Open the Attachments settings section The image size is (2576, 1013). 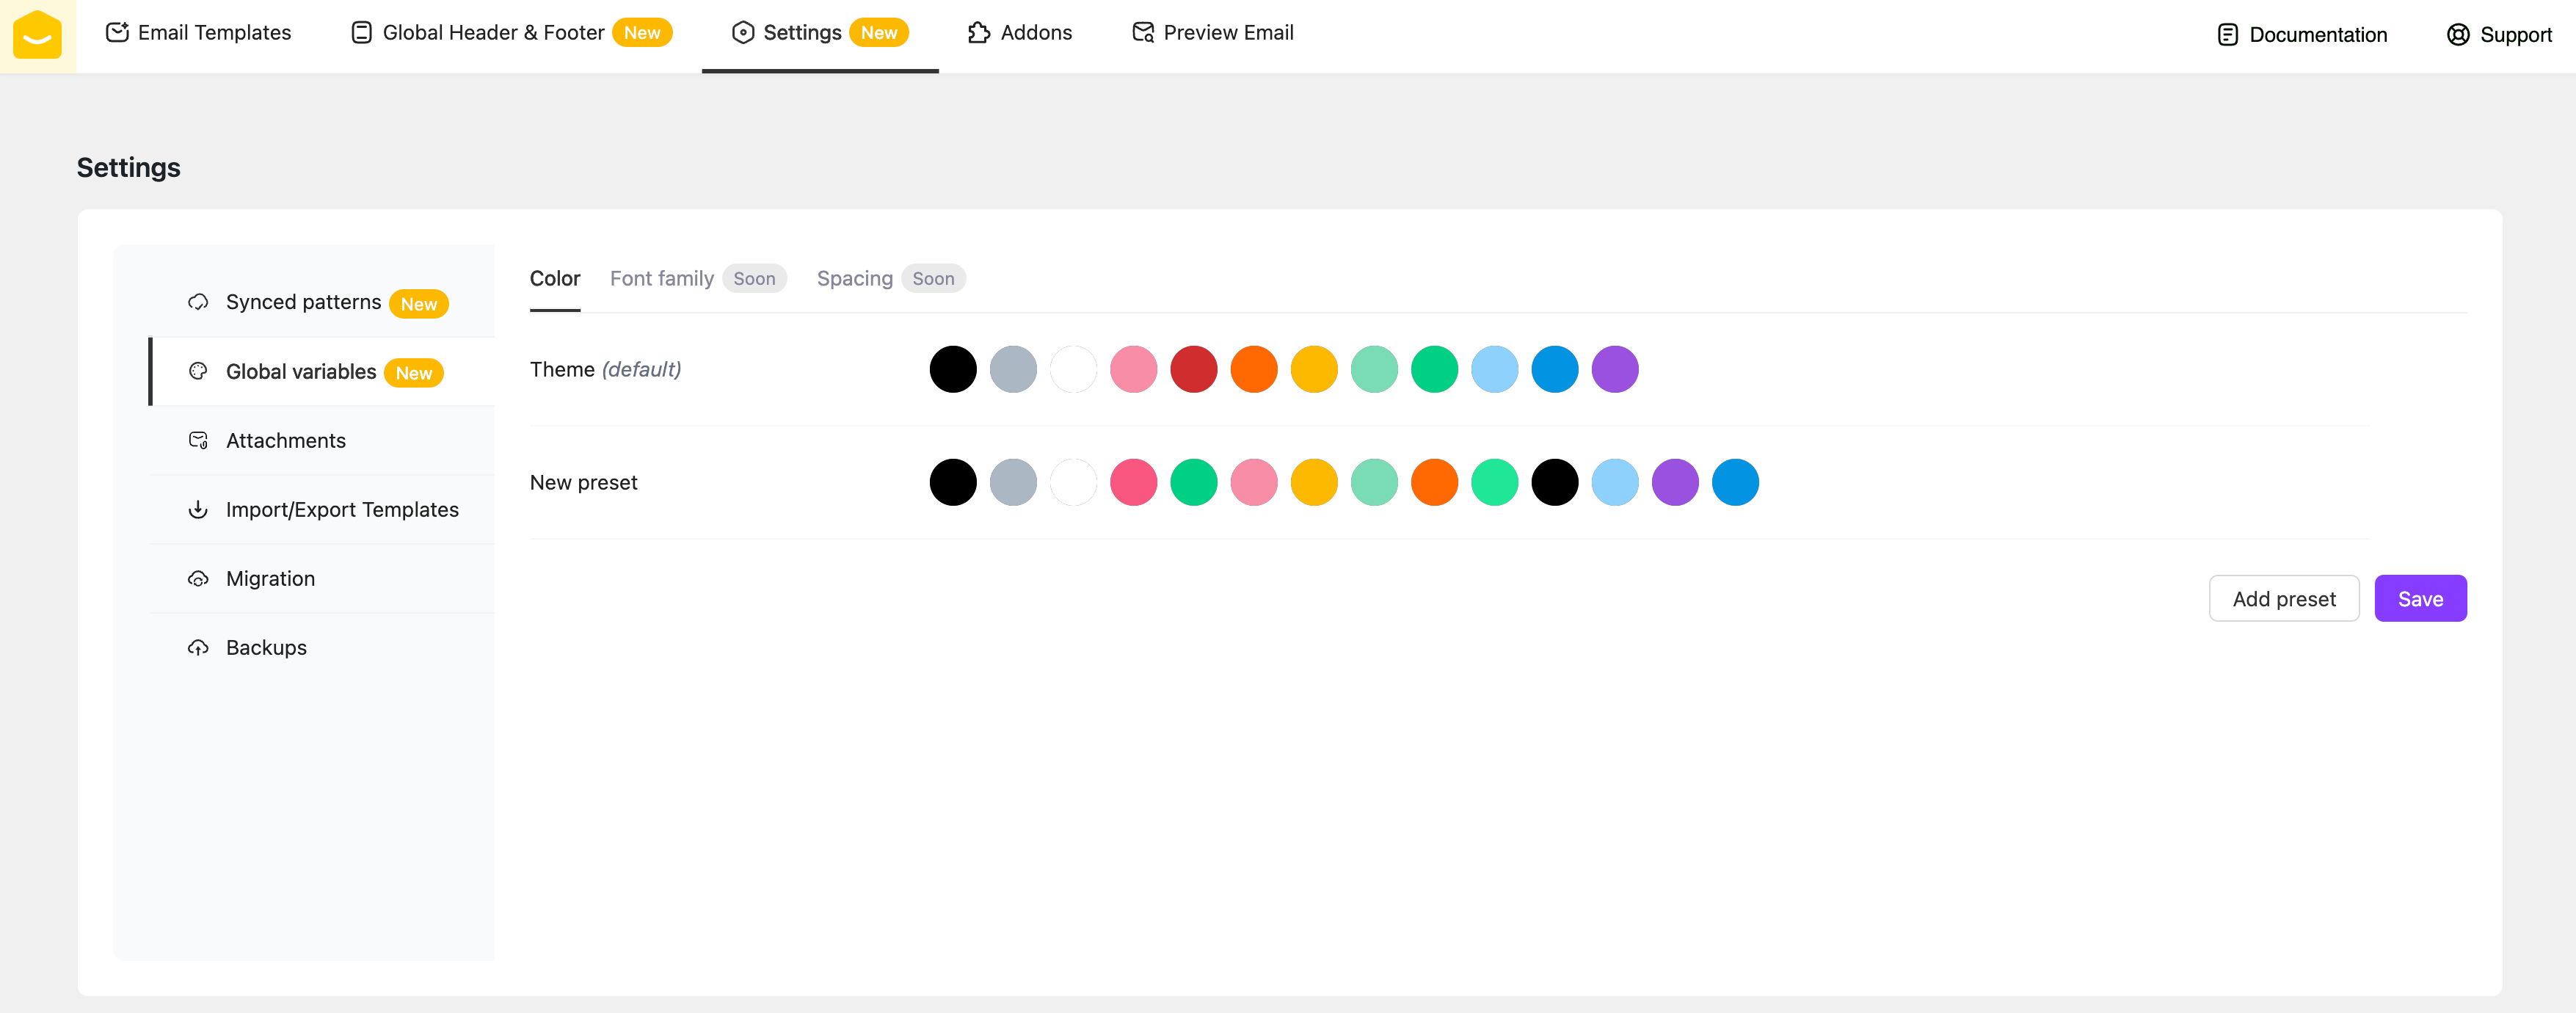click(286, 441)
